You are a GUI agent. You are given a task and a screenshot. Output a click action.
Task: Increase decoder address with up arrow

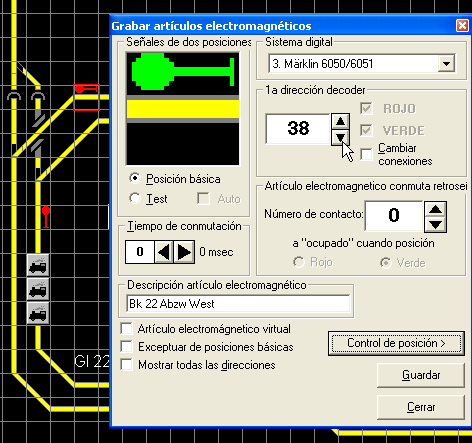(340, 121)
